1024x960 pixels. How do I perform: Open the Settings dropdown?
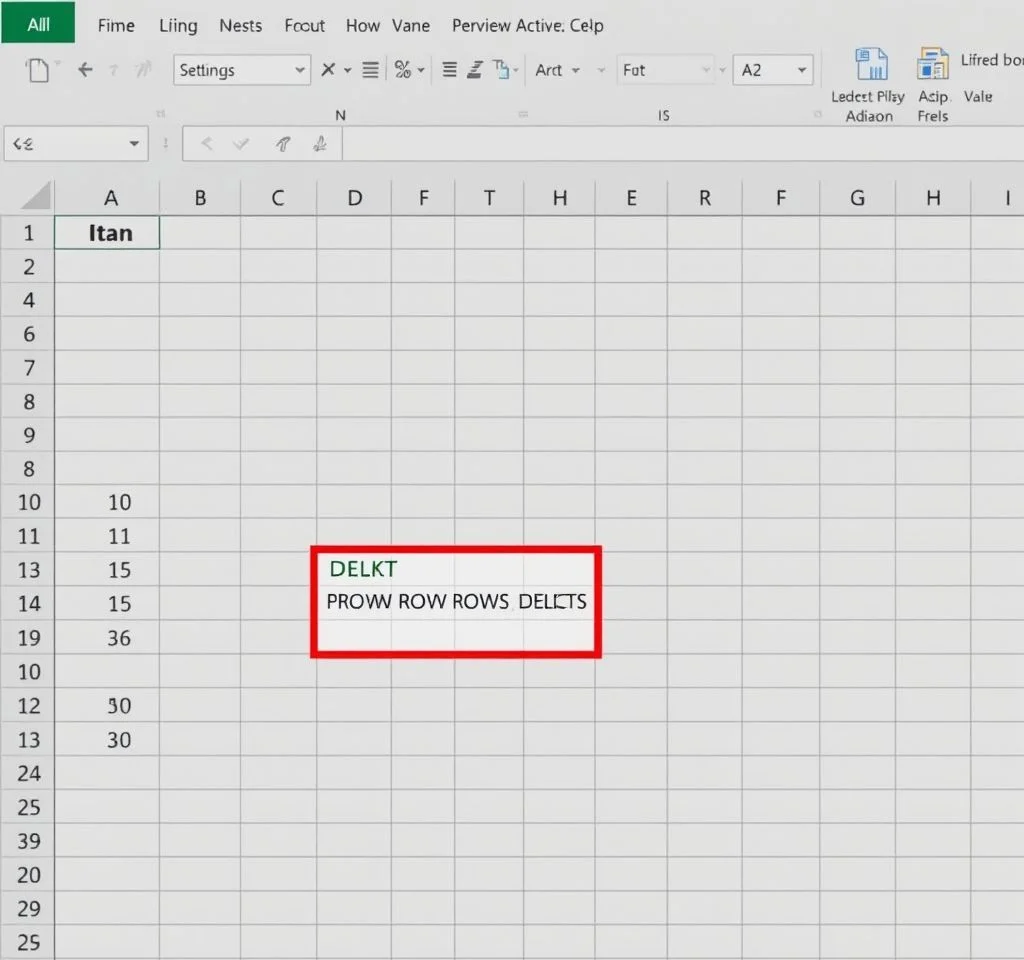coord(241,70)
